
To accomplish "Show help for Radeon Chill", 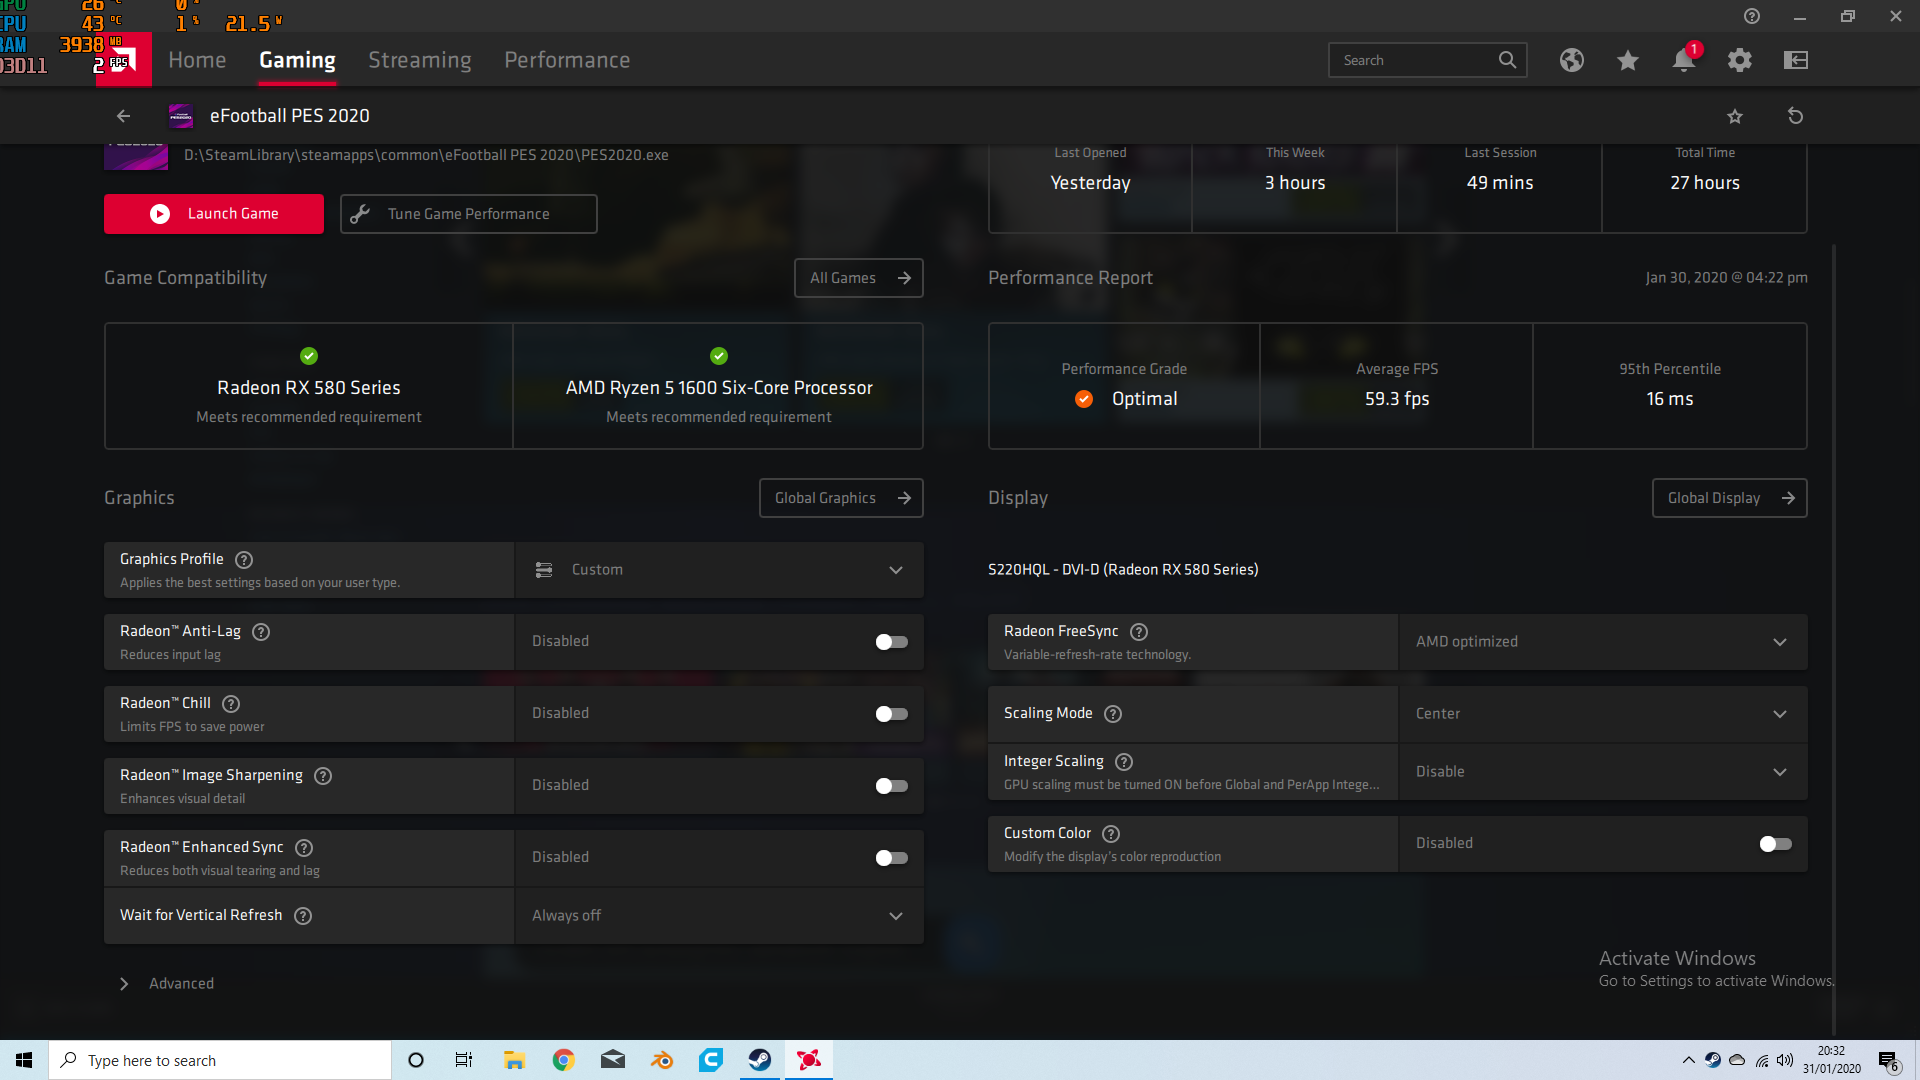I will (x=231, y=704).
